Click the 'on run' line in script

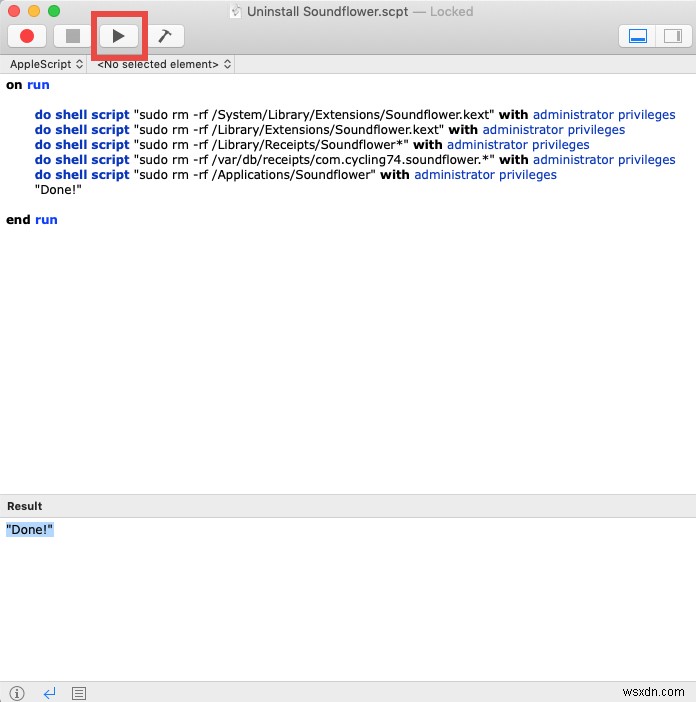28,85
